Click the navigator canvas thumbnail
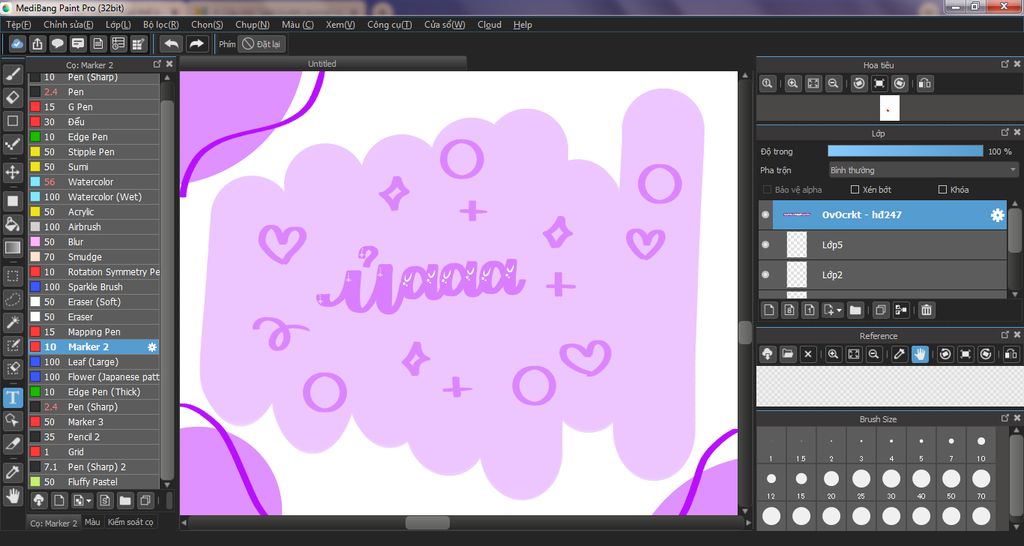The height and width of the screenshot is (546, 1024). [x=889, y=108]
